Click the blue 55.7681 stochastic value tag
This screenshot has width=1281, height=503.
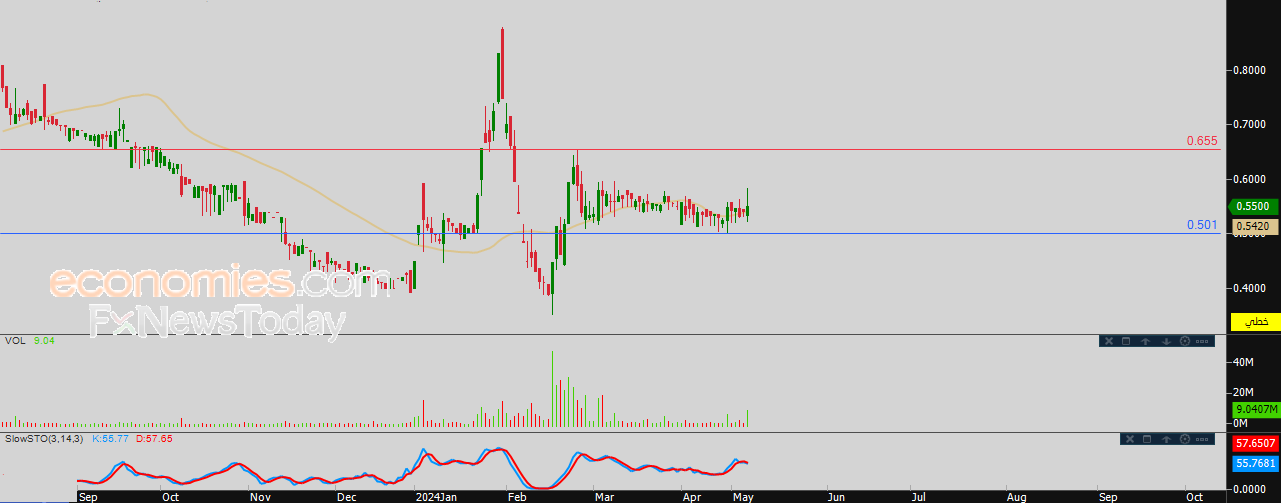point(1255,463)
